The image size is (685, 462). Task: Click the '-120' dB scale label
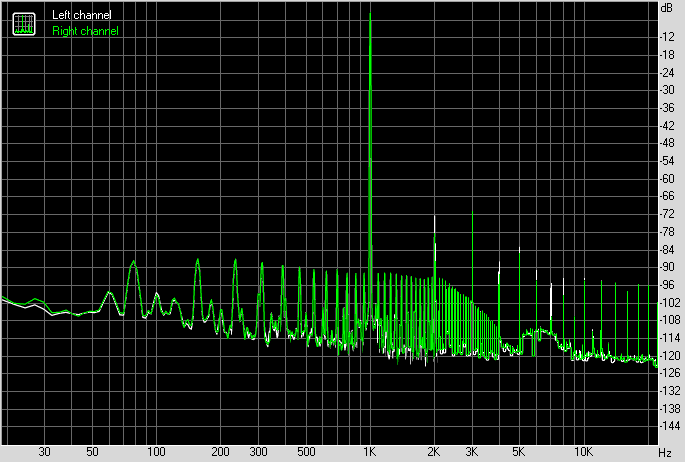tap(669, 355)
